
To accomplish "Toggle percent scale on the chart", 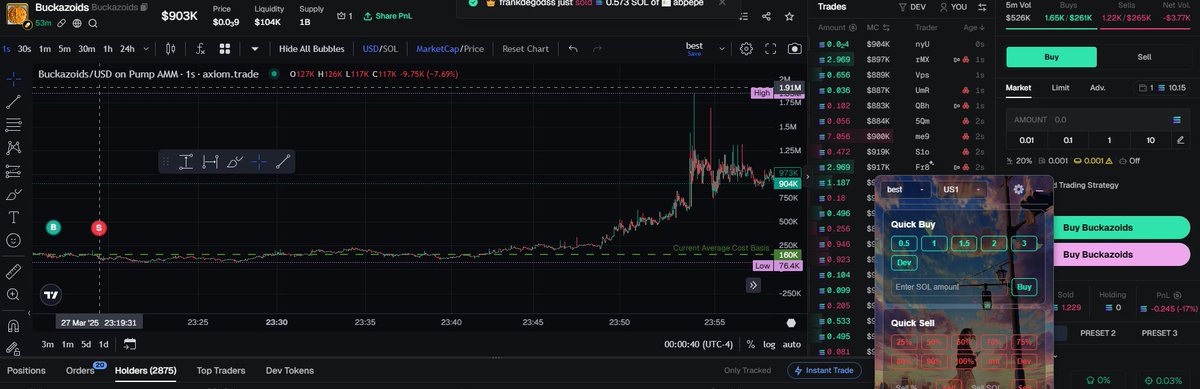I will pos(750,344).
